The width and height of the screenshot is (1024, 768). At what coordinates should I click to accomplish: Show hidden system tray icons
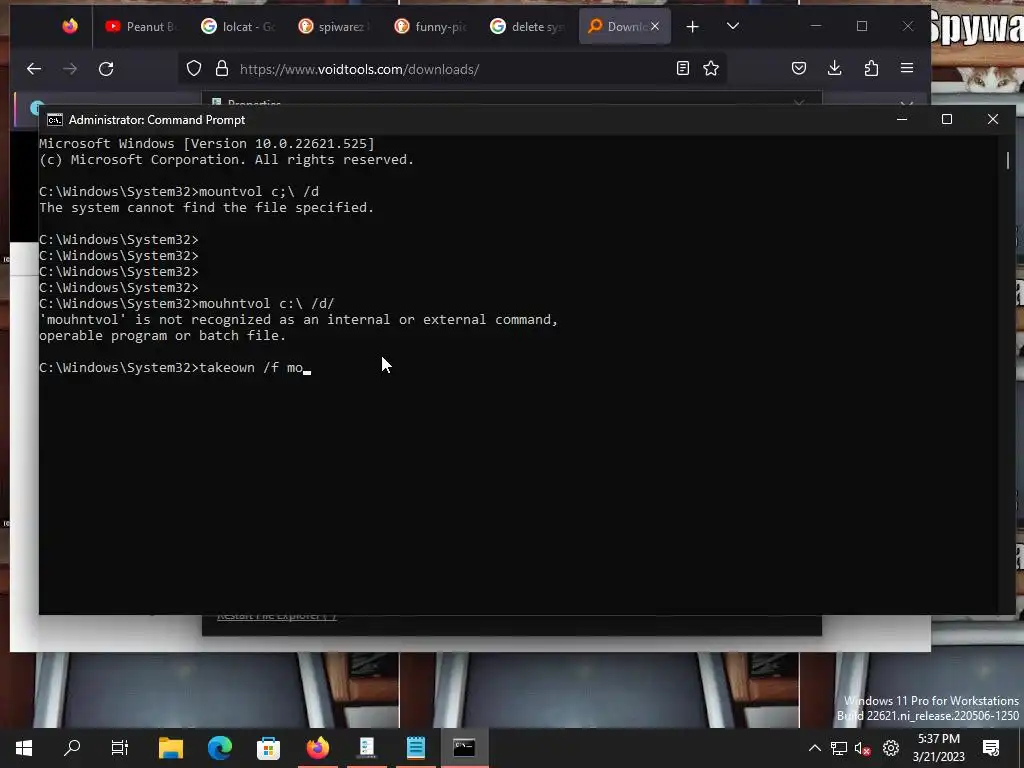(814, 748)
